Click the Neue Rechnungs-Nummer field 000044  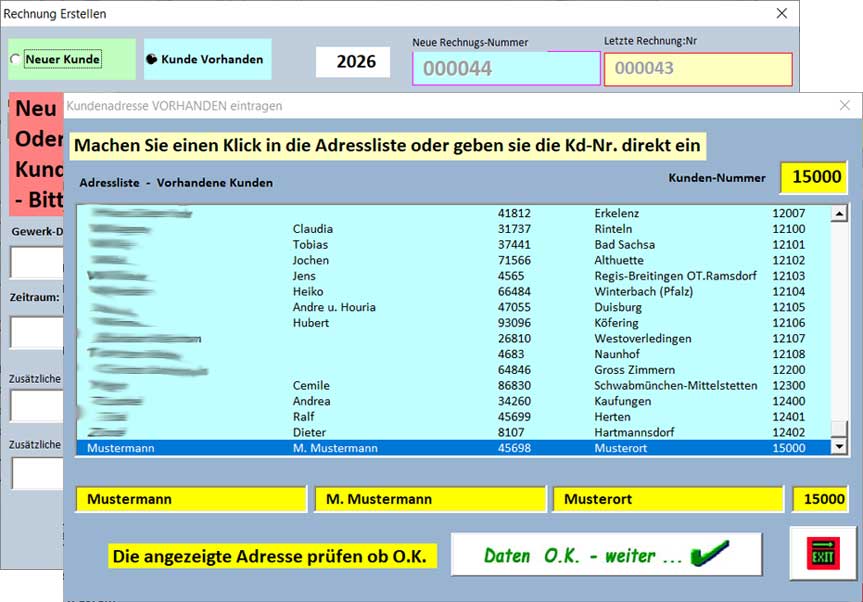(x=505, y=68)
